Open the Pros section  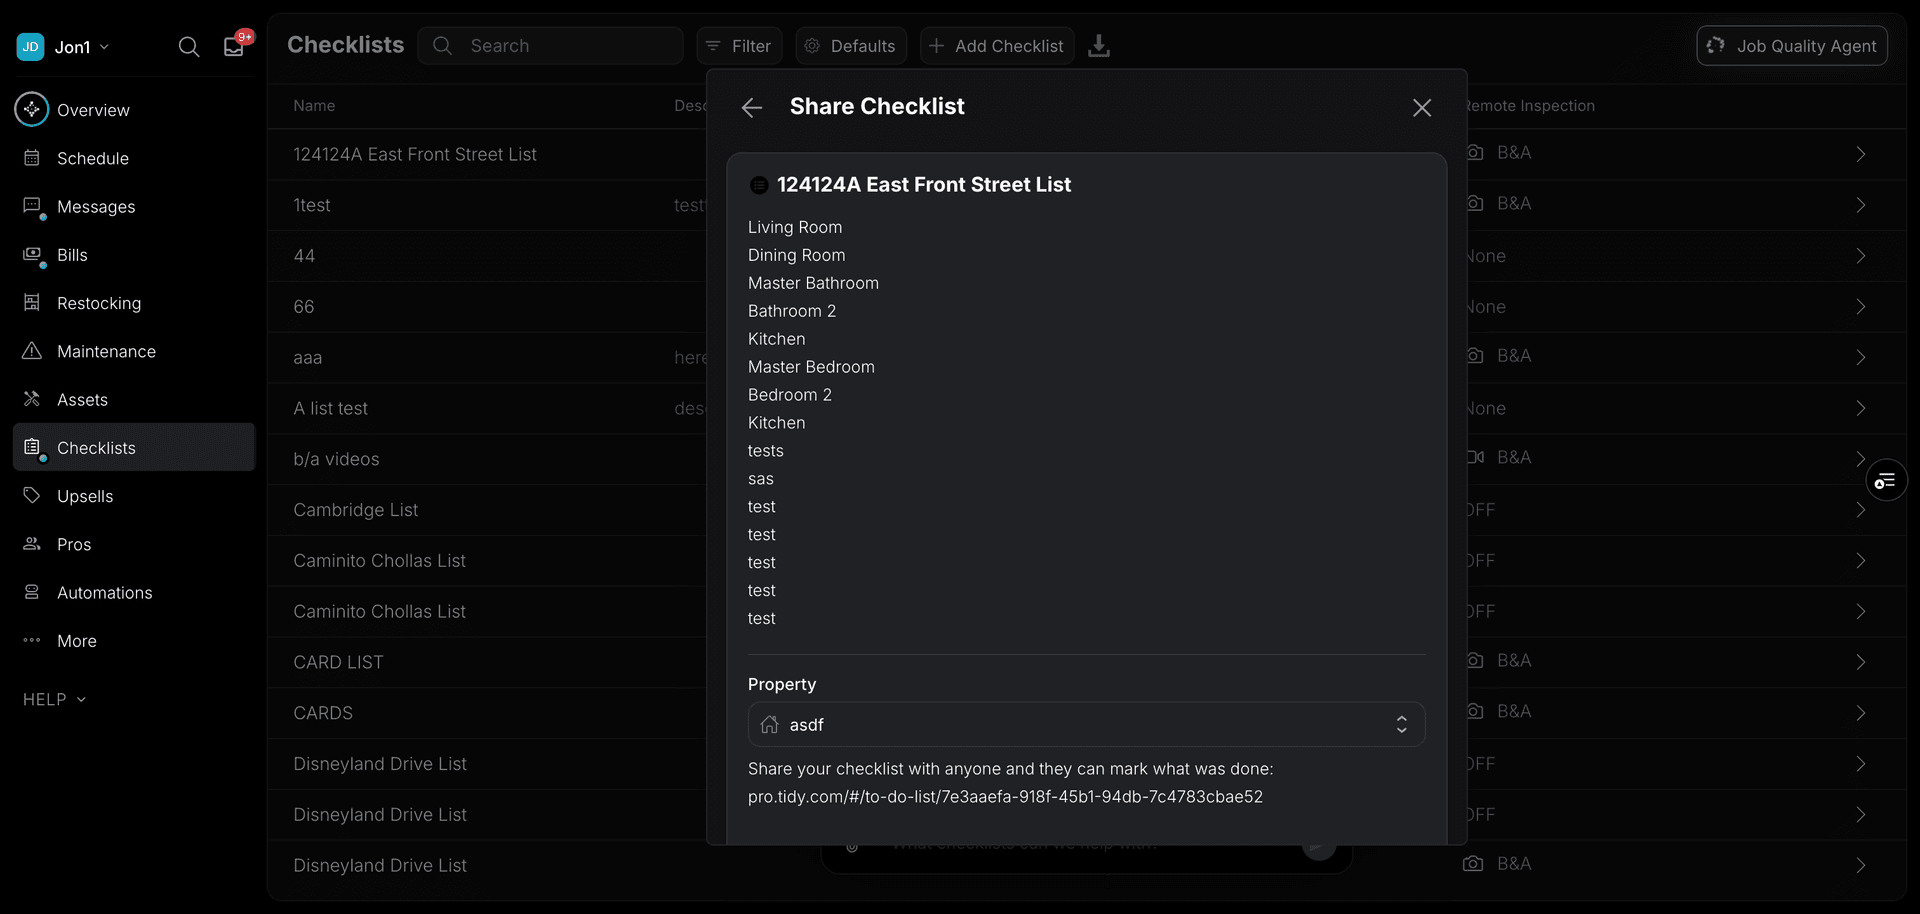click(x=72, y=544)
